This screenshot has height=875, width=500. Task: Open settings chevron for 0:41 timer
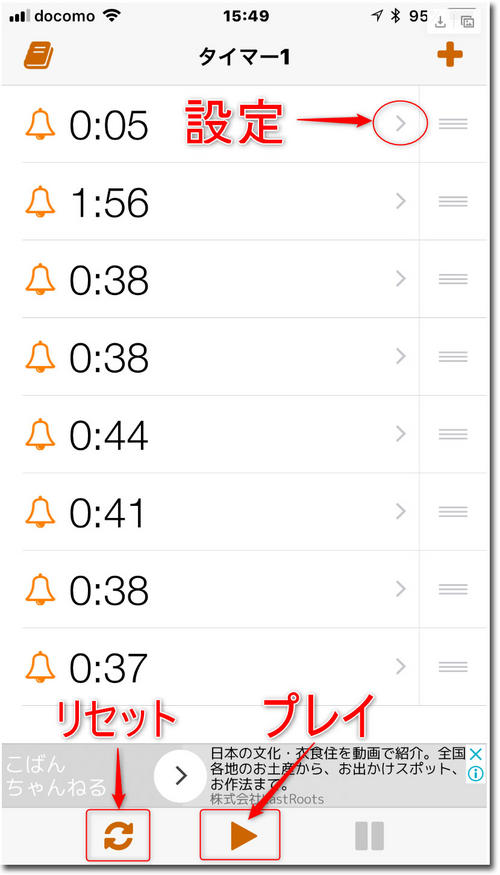[x=400, y=511]
